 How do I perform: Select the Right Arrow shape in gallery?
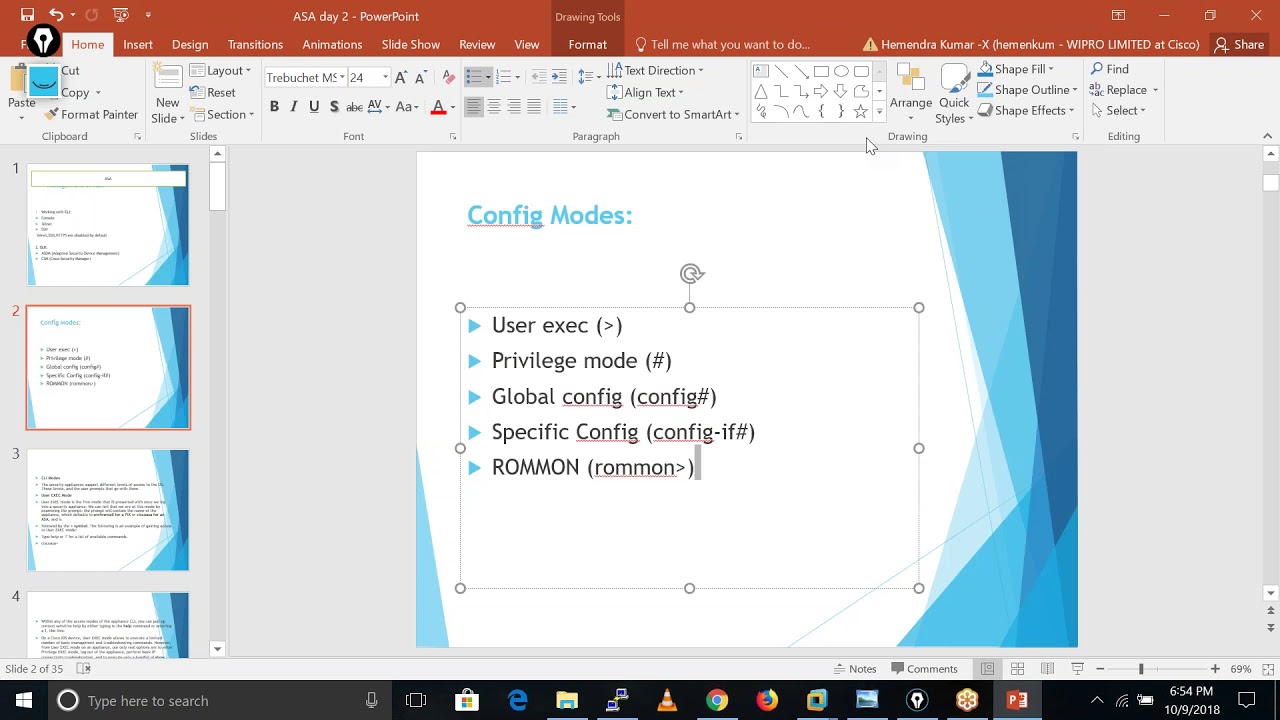pyautogui.click(x=821, y=91)
